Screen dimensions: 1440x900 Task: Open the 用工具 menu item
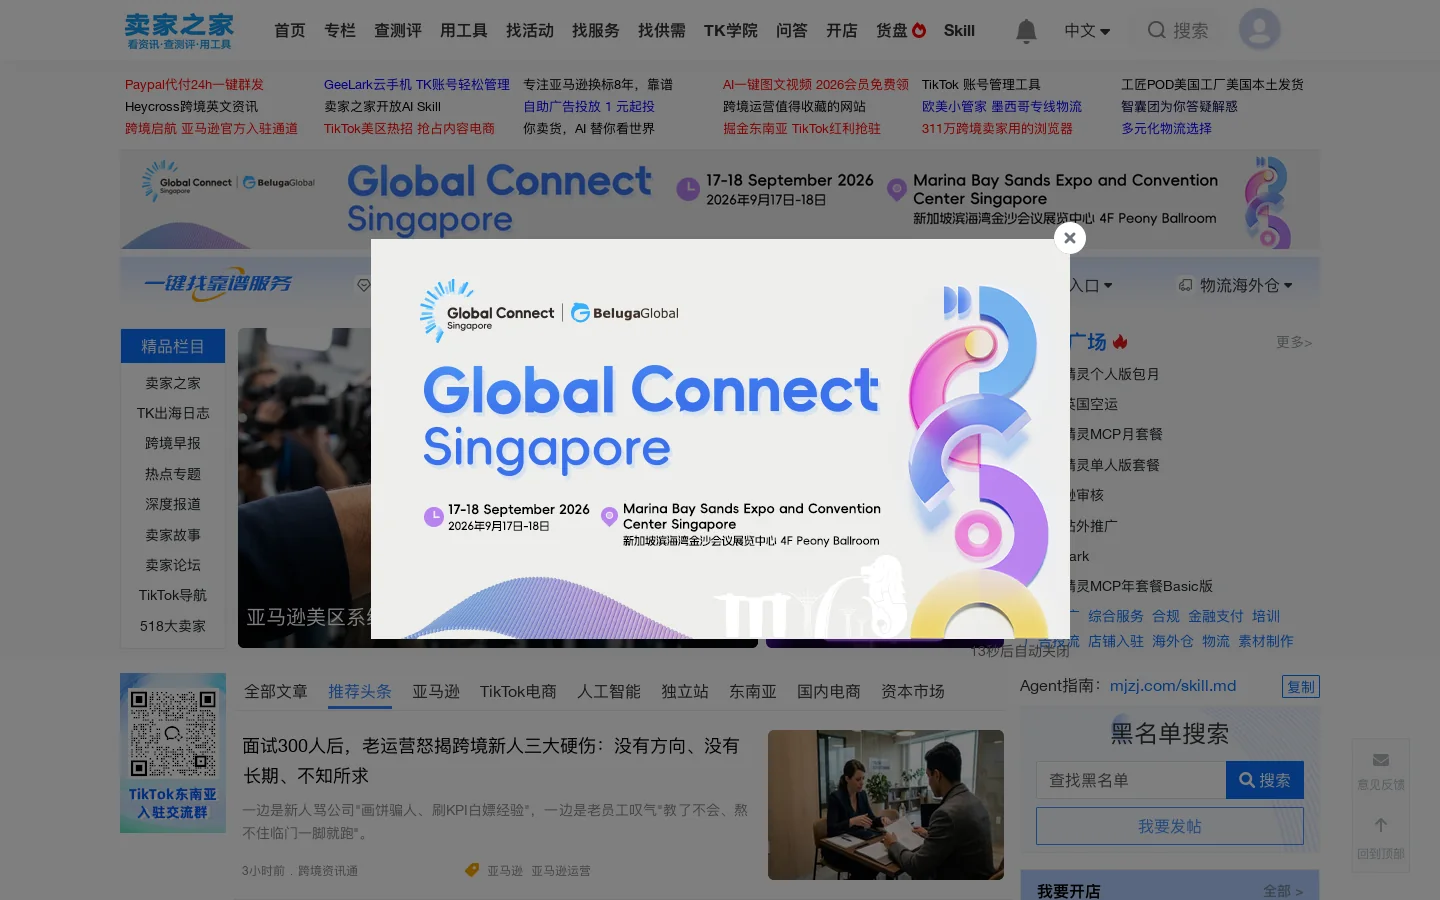pos(464,31)
